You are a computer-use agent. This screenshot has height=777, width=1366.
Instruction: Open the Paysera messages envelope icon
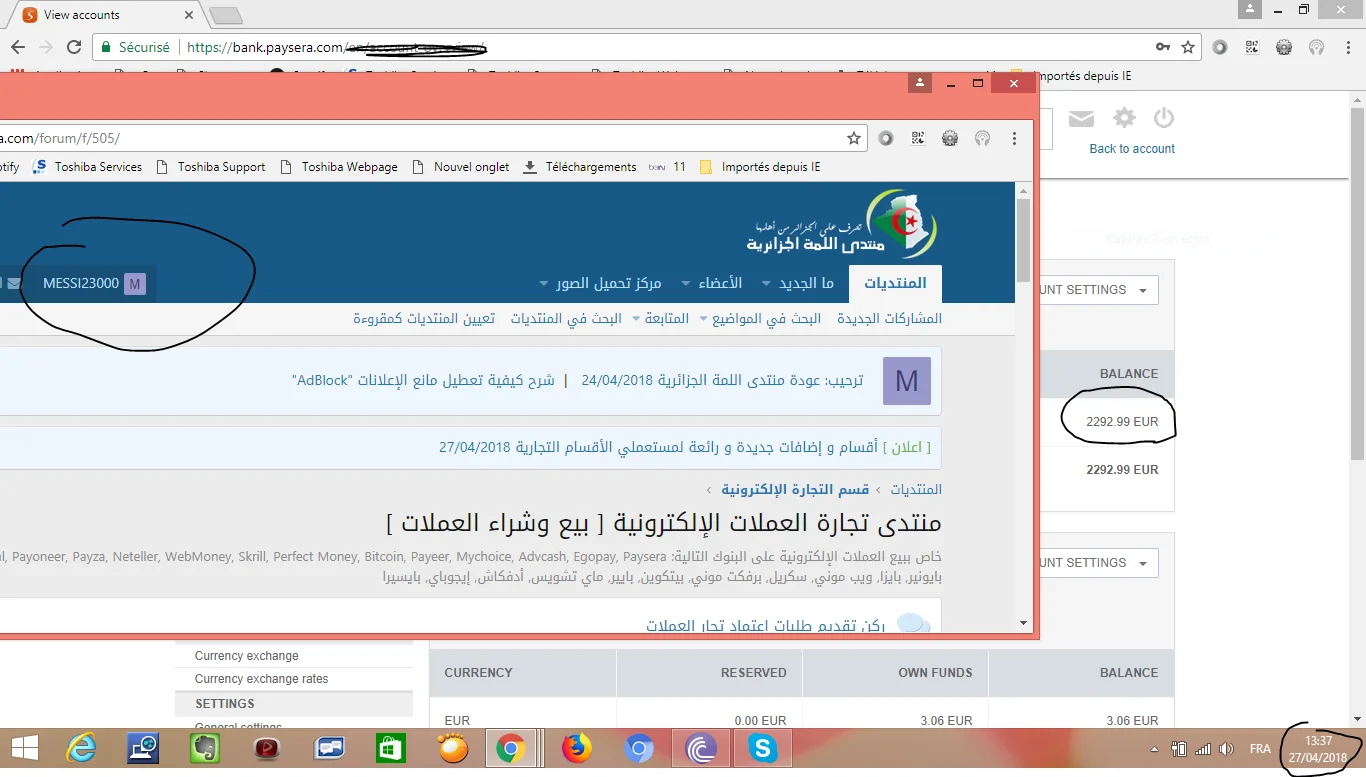[x=1081, y=119]
